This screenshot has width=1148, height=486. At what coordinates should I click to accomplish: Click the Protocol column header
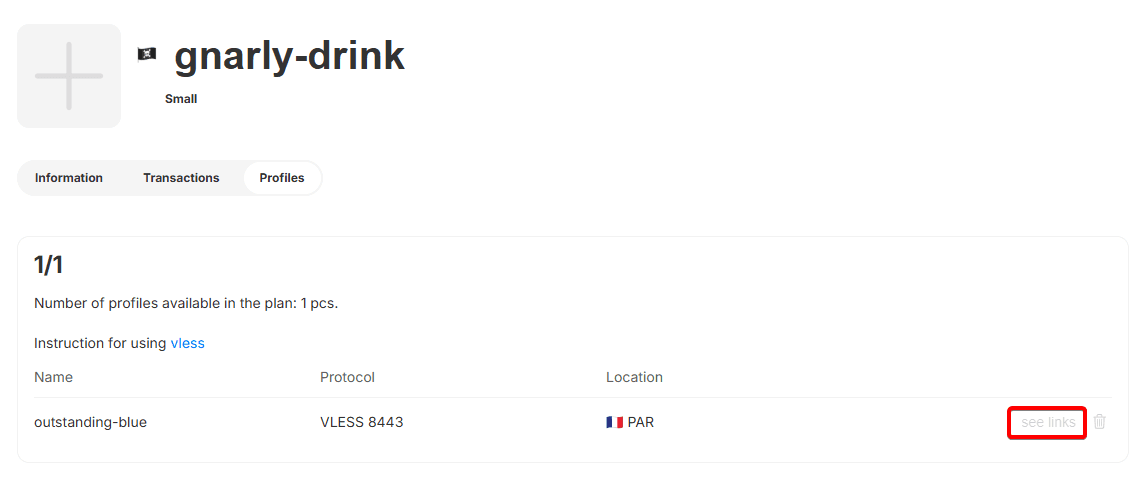(x=347, y=377)
